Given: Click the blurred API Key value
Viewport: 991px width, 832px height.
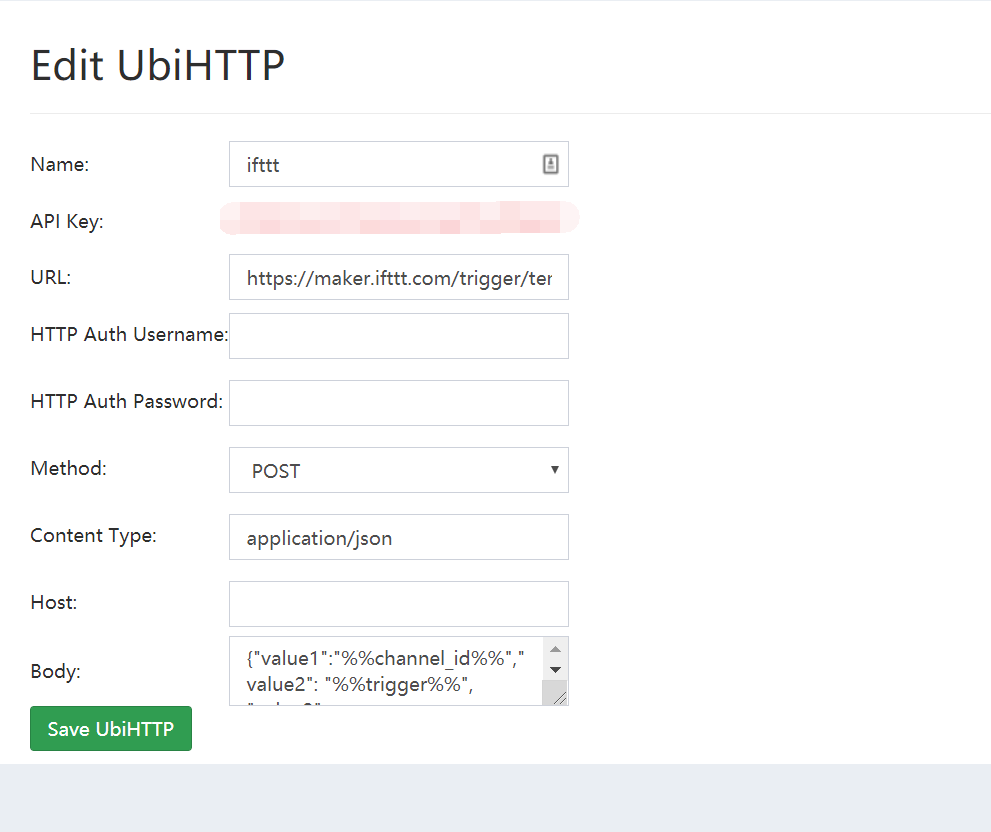Looking at the screenshot, I should 399,217.
